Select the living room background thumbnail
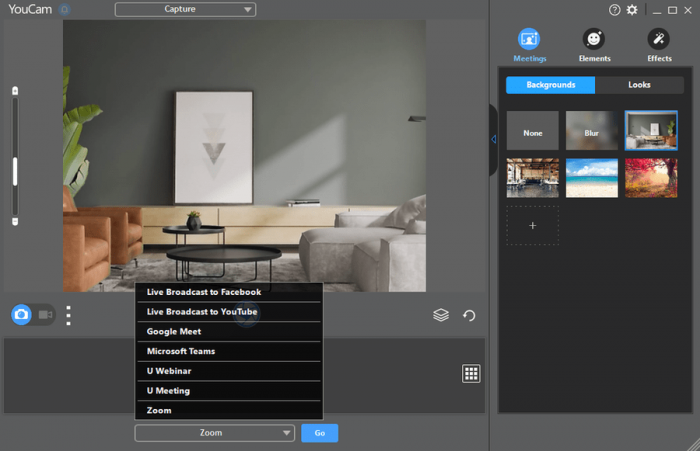 651,130
